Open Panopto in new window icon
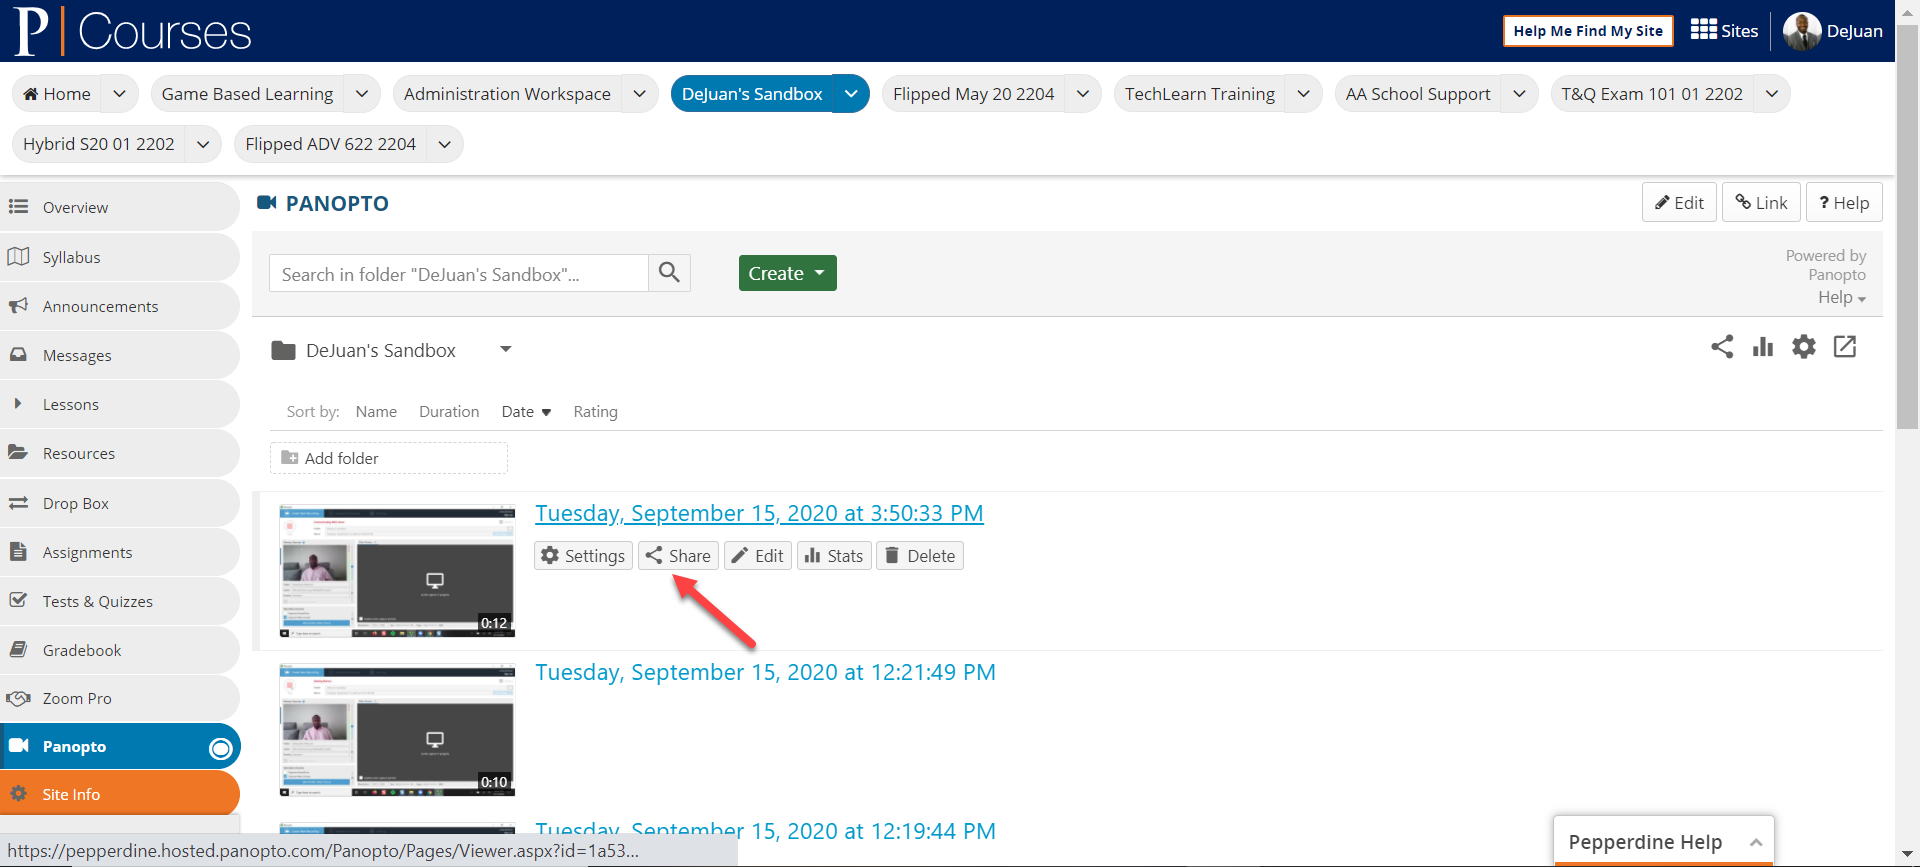The width and height of the screenshot is (1920, 867). tap(1845, 347)
